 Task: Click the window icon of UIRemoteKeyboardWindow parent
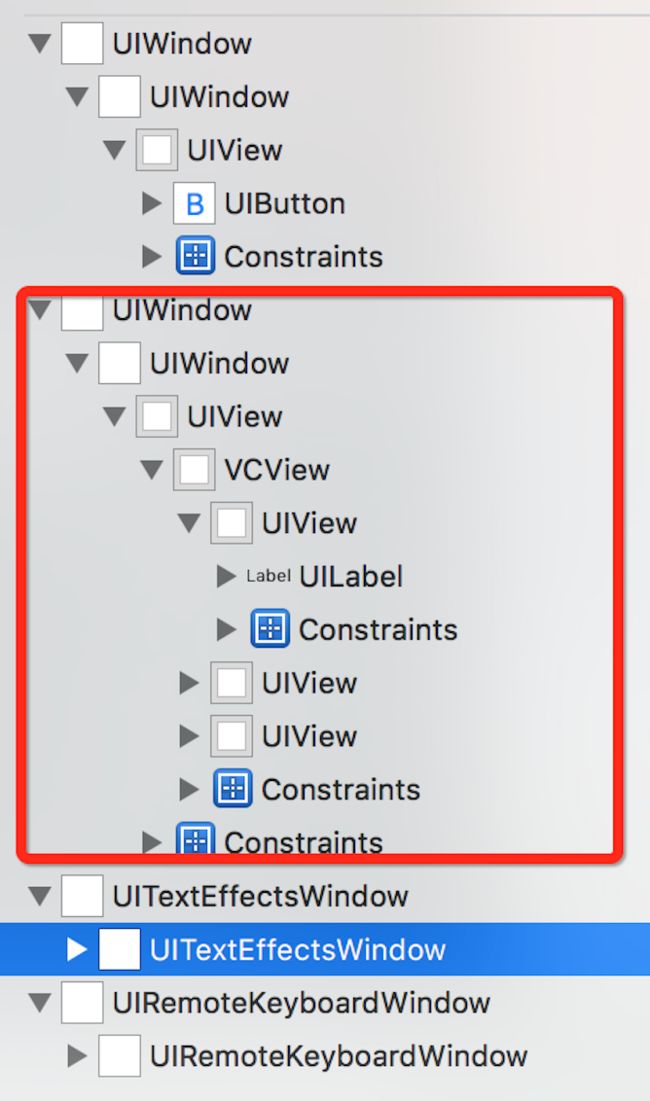pos(82,1003)
